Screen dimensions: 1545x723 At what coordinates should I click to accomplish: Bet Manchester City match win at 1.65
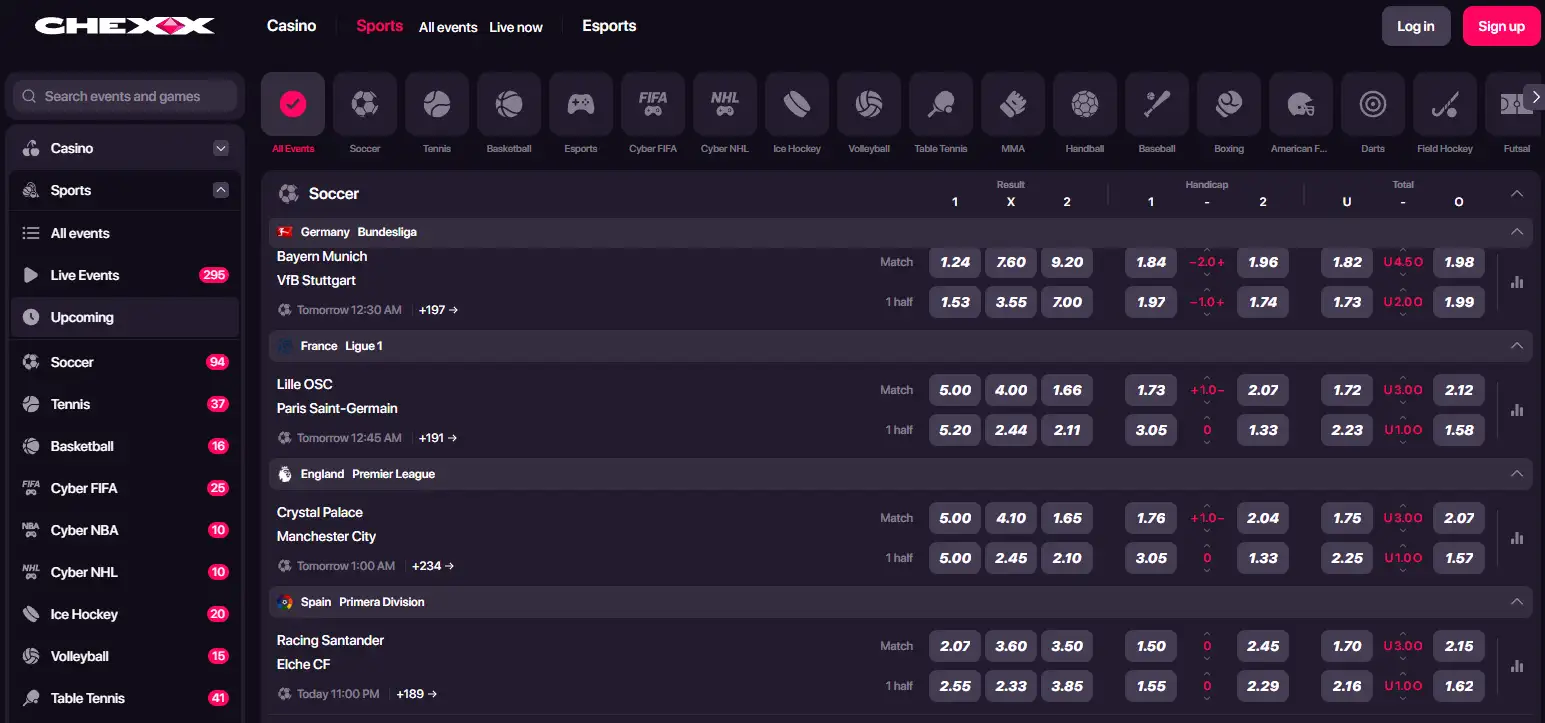tap(1067, 518)
